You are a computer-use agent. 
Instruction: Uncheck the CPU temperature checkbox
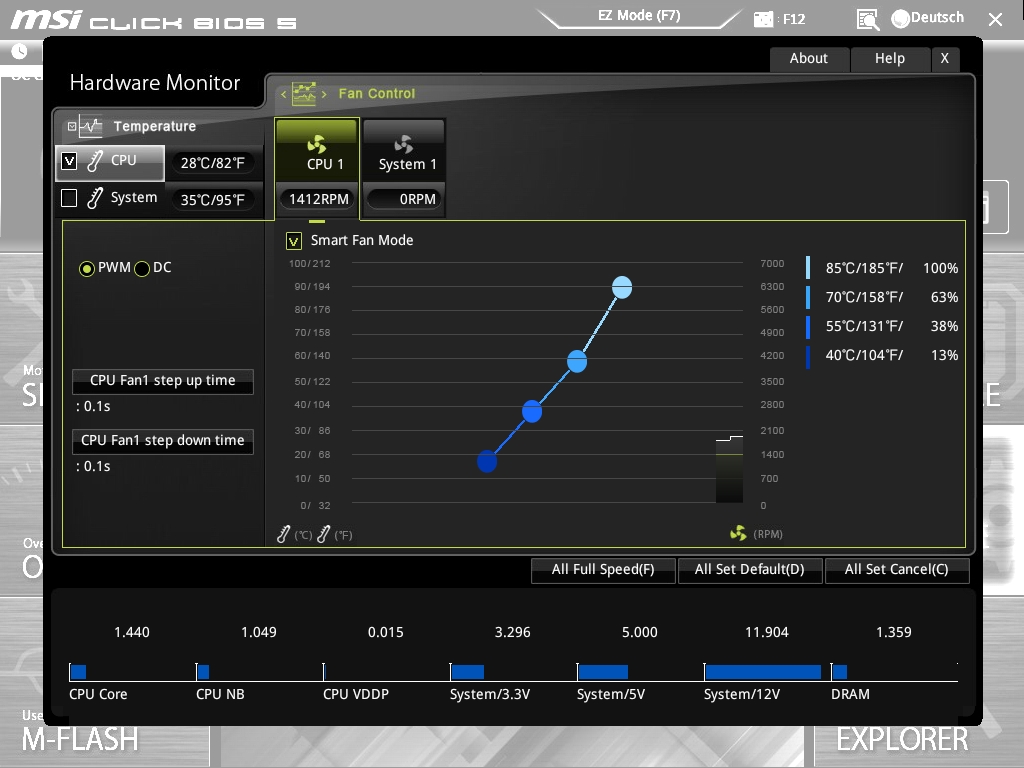(69, 161)
